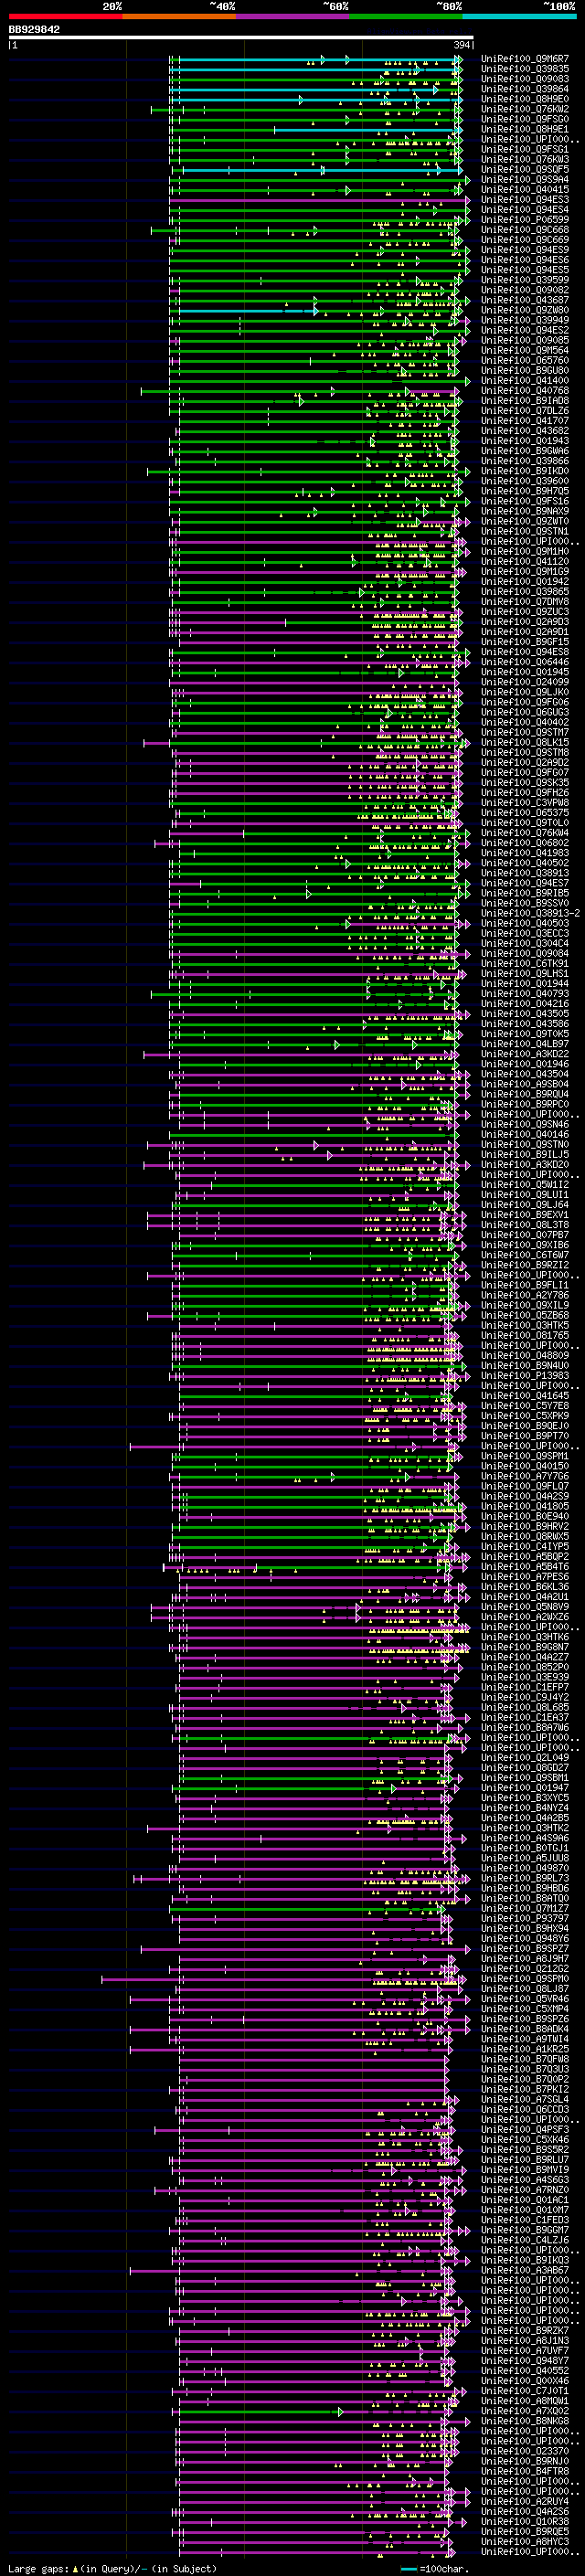Select the UniRef100_P13983 label
Screen dimensions: 585x2576
point(525,1375)
